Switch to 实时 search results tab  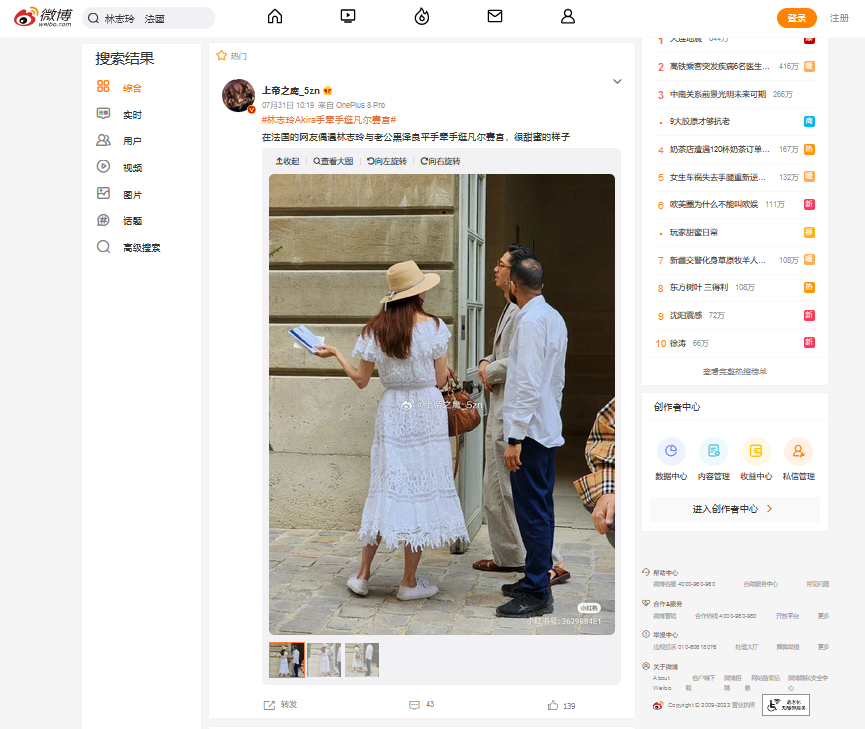[x=131, y=115]
